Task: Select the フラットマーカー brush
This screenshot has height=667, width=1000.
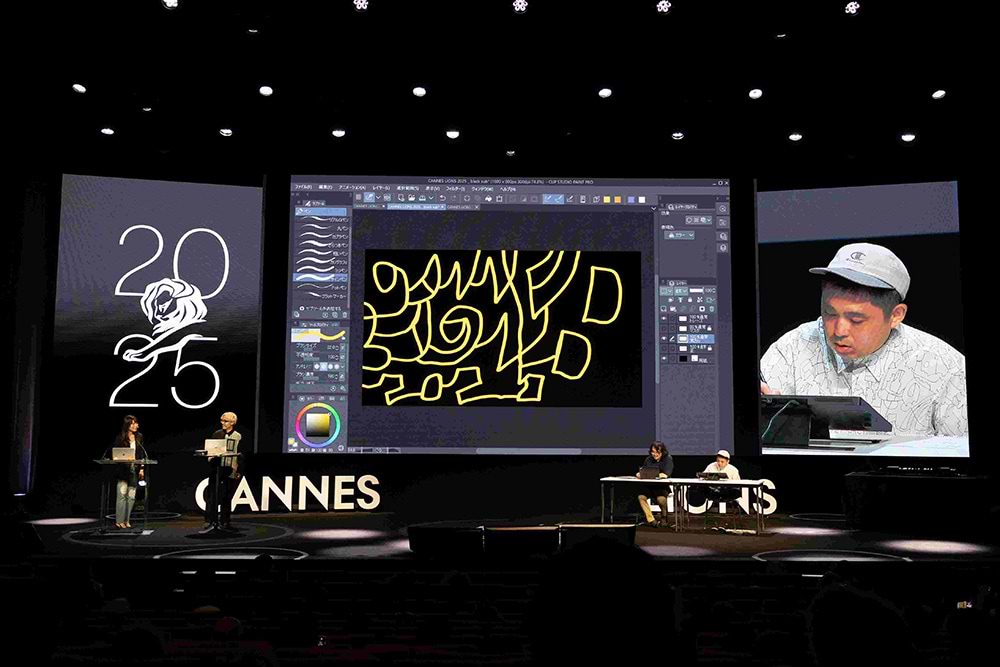Action: coord(321,296)
